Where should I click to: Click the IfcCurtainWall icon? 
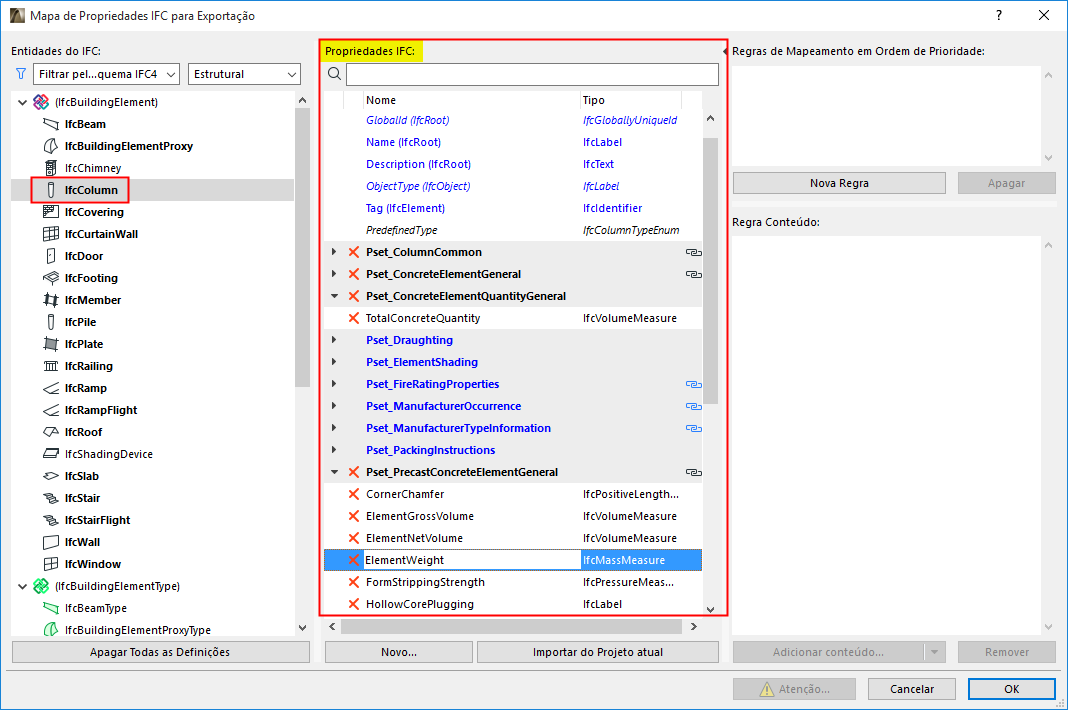[50, 234]
